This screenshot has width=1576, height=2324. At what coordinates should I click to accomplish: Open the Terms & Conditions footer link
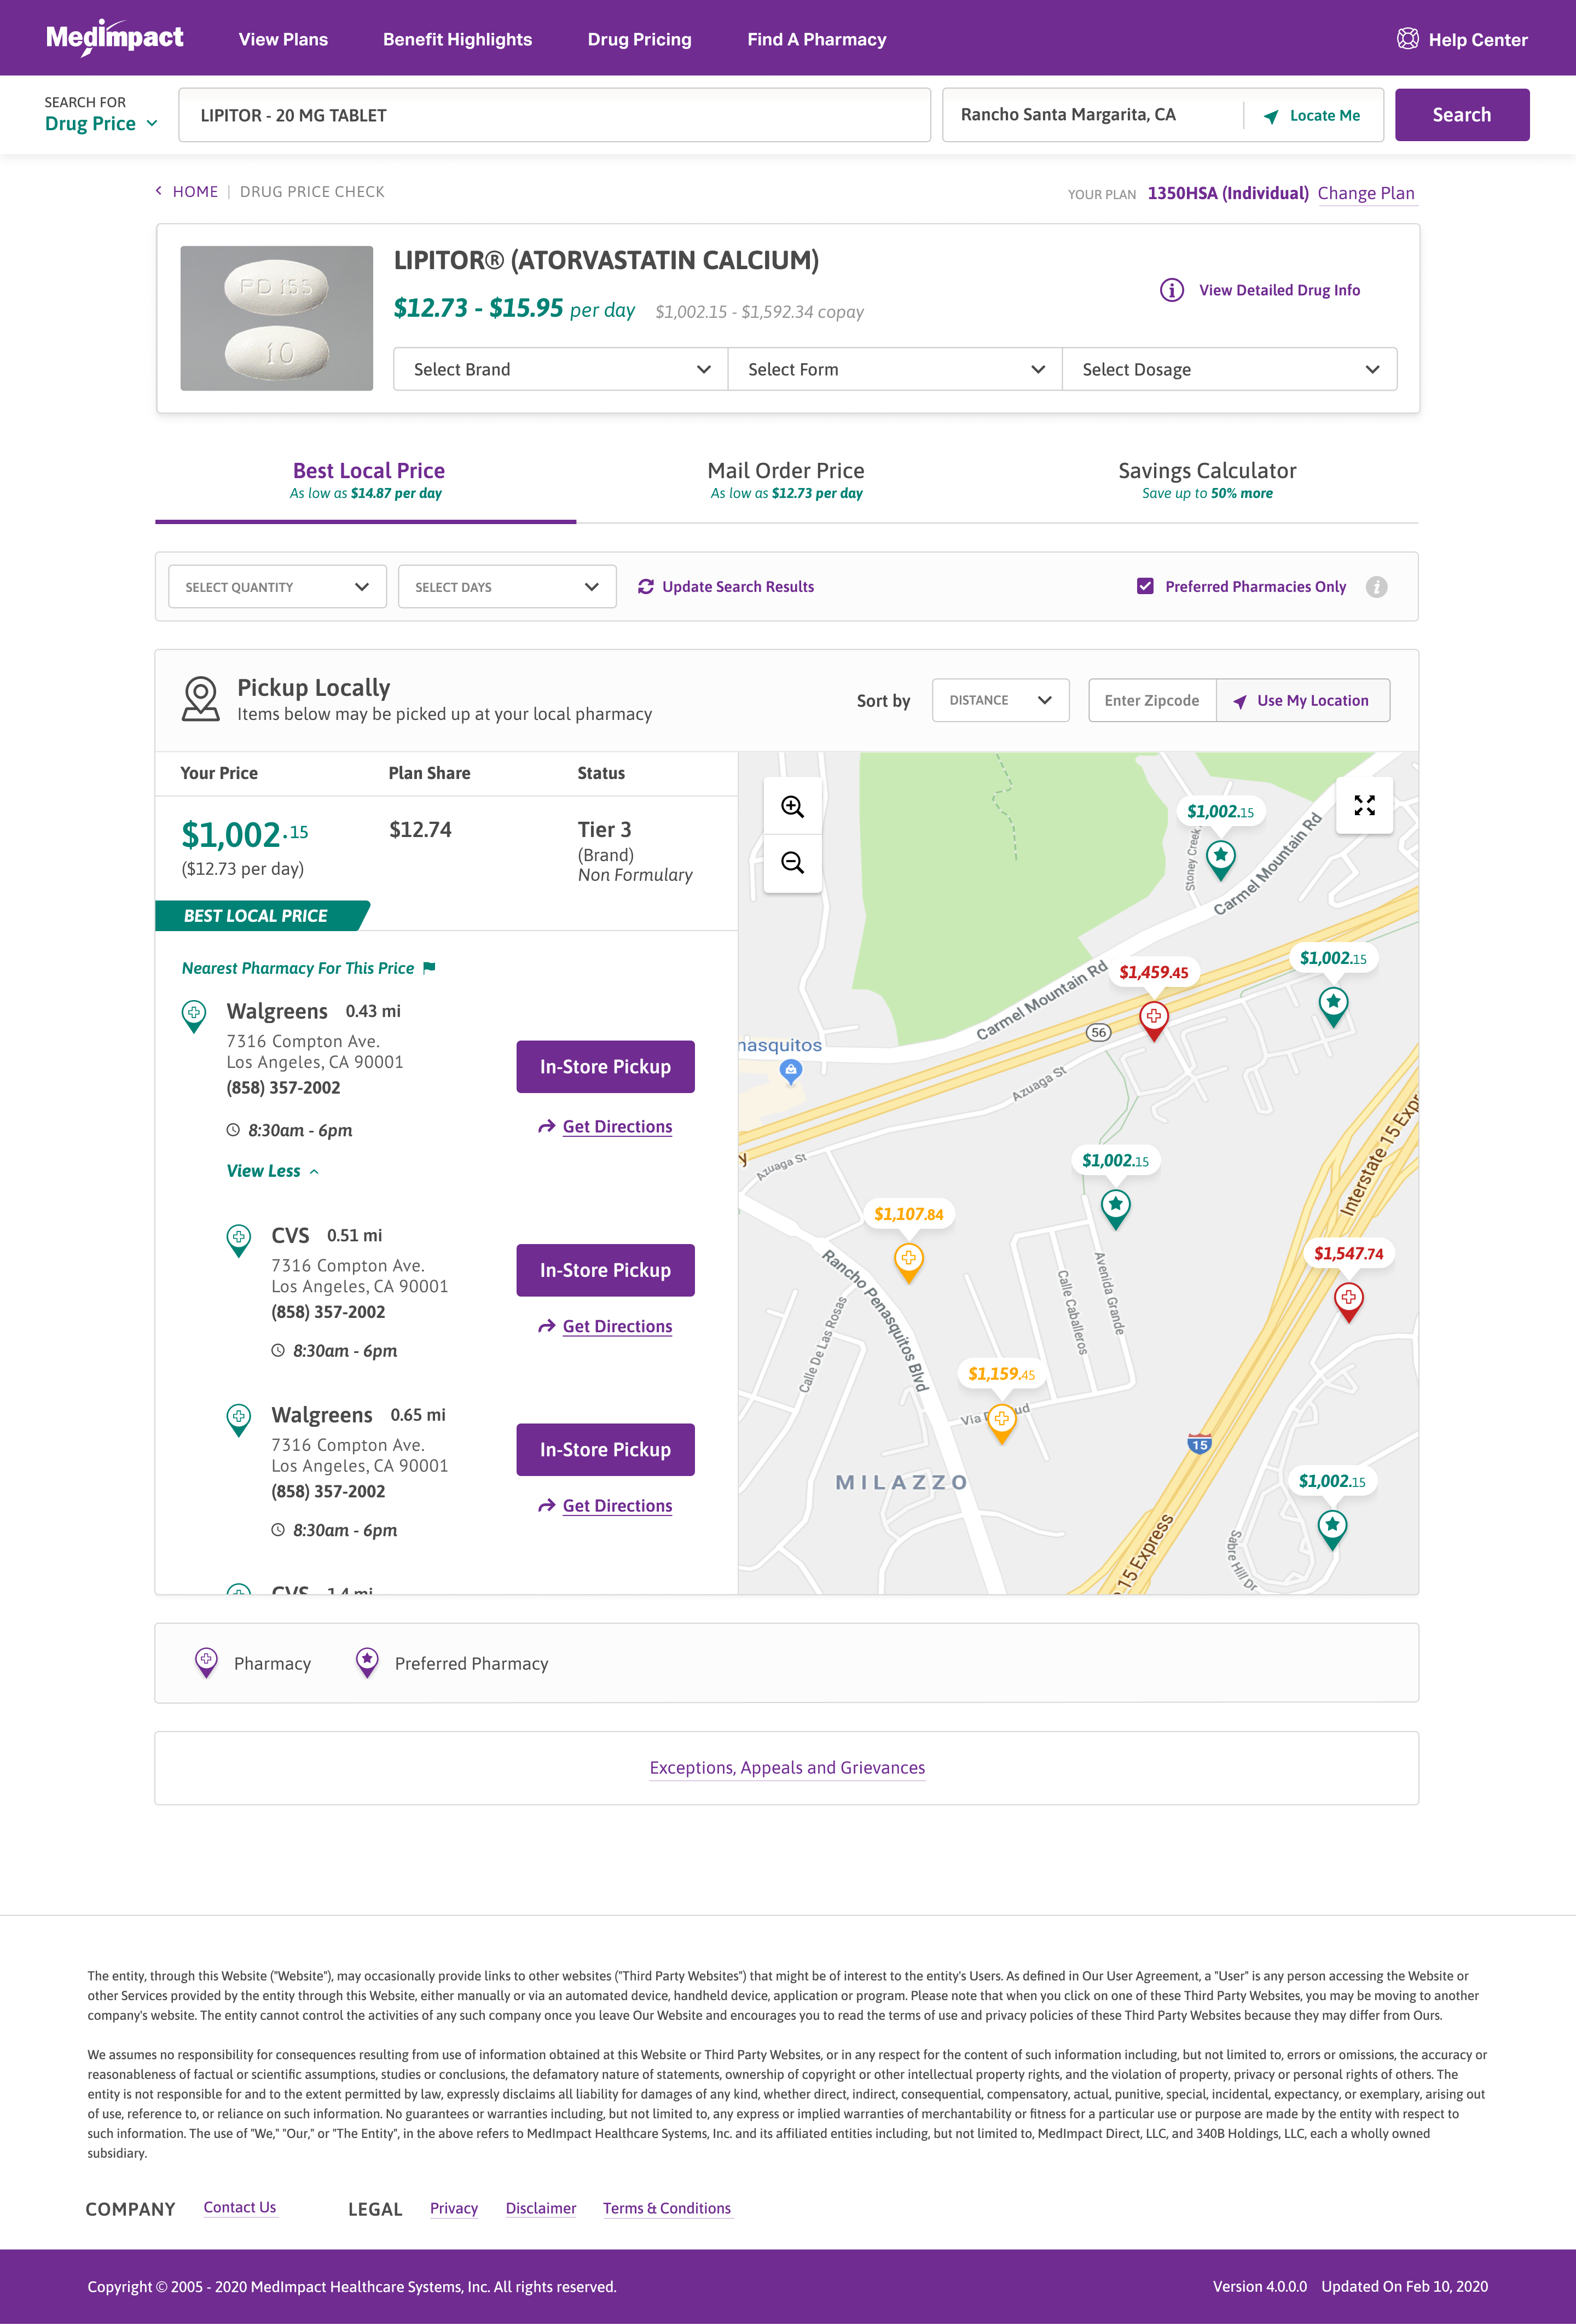click(667, 2209)
